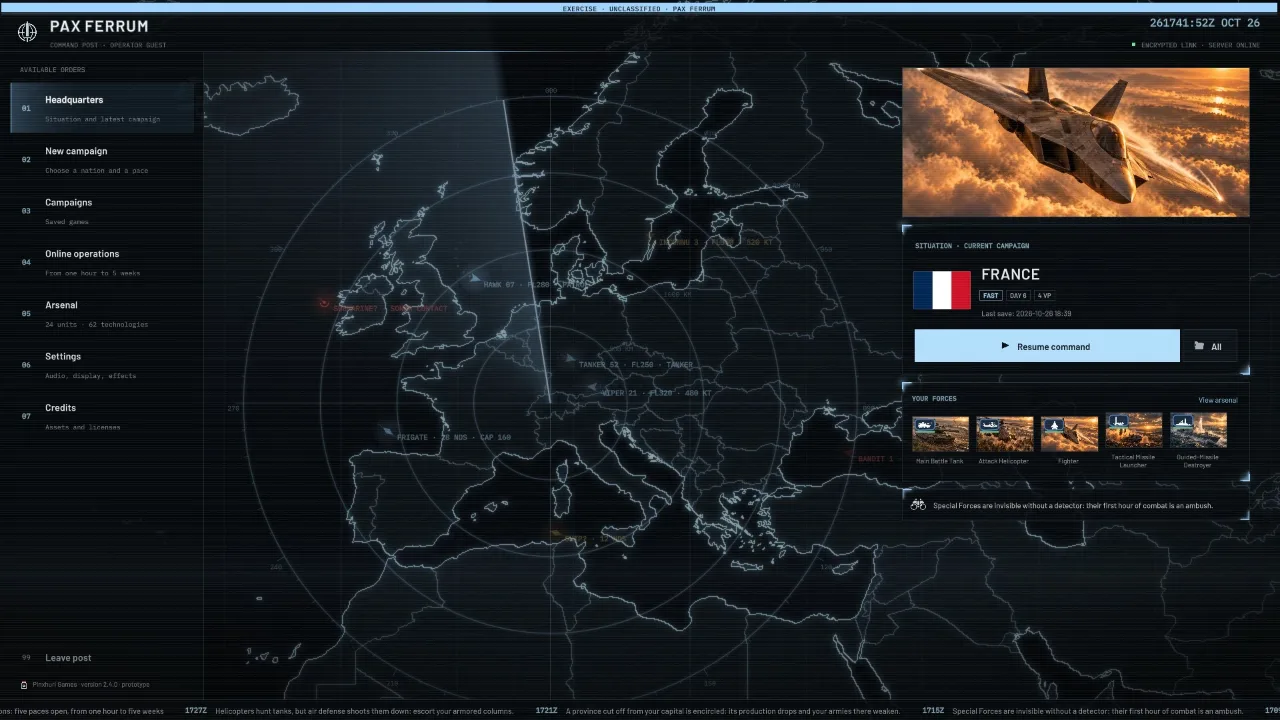
Task: Click the FRIGATE 28 NDS CAP 160 label
Action: point(454,437)
